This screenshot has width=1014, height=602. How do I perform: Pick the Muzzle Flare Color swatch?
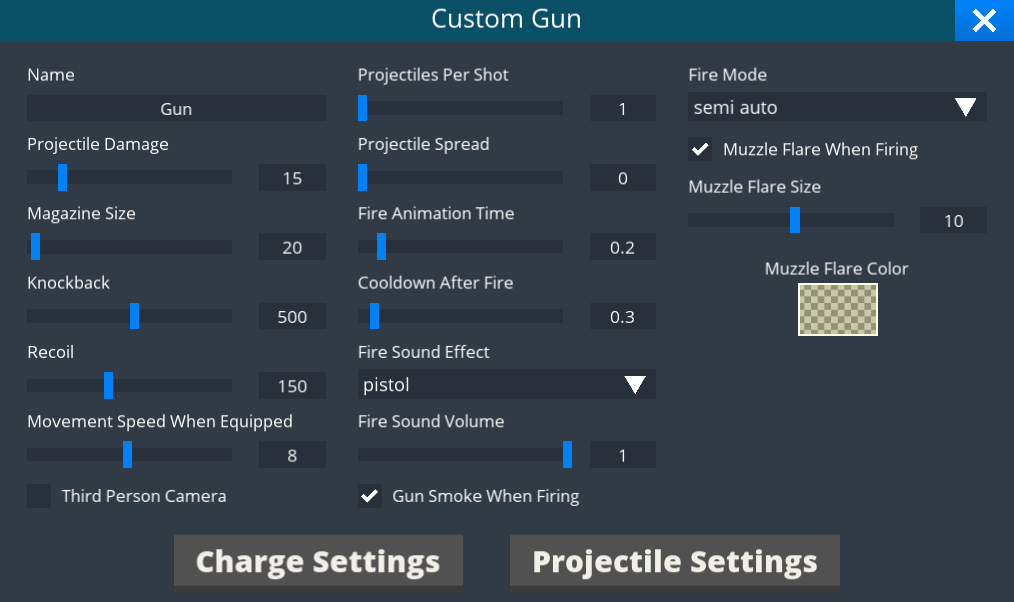838,309
